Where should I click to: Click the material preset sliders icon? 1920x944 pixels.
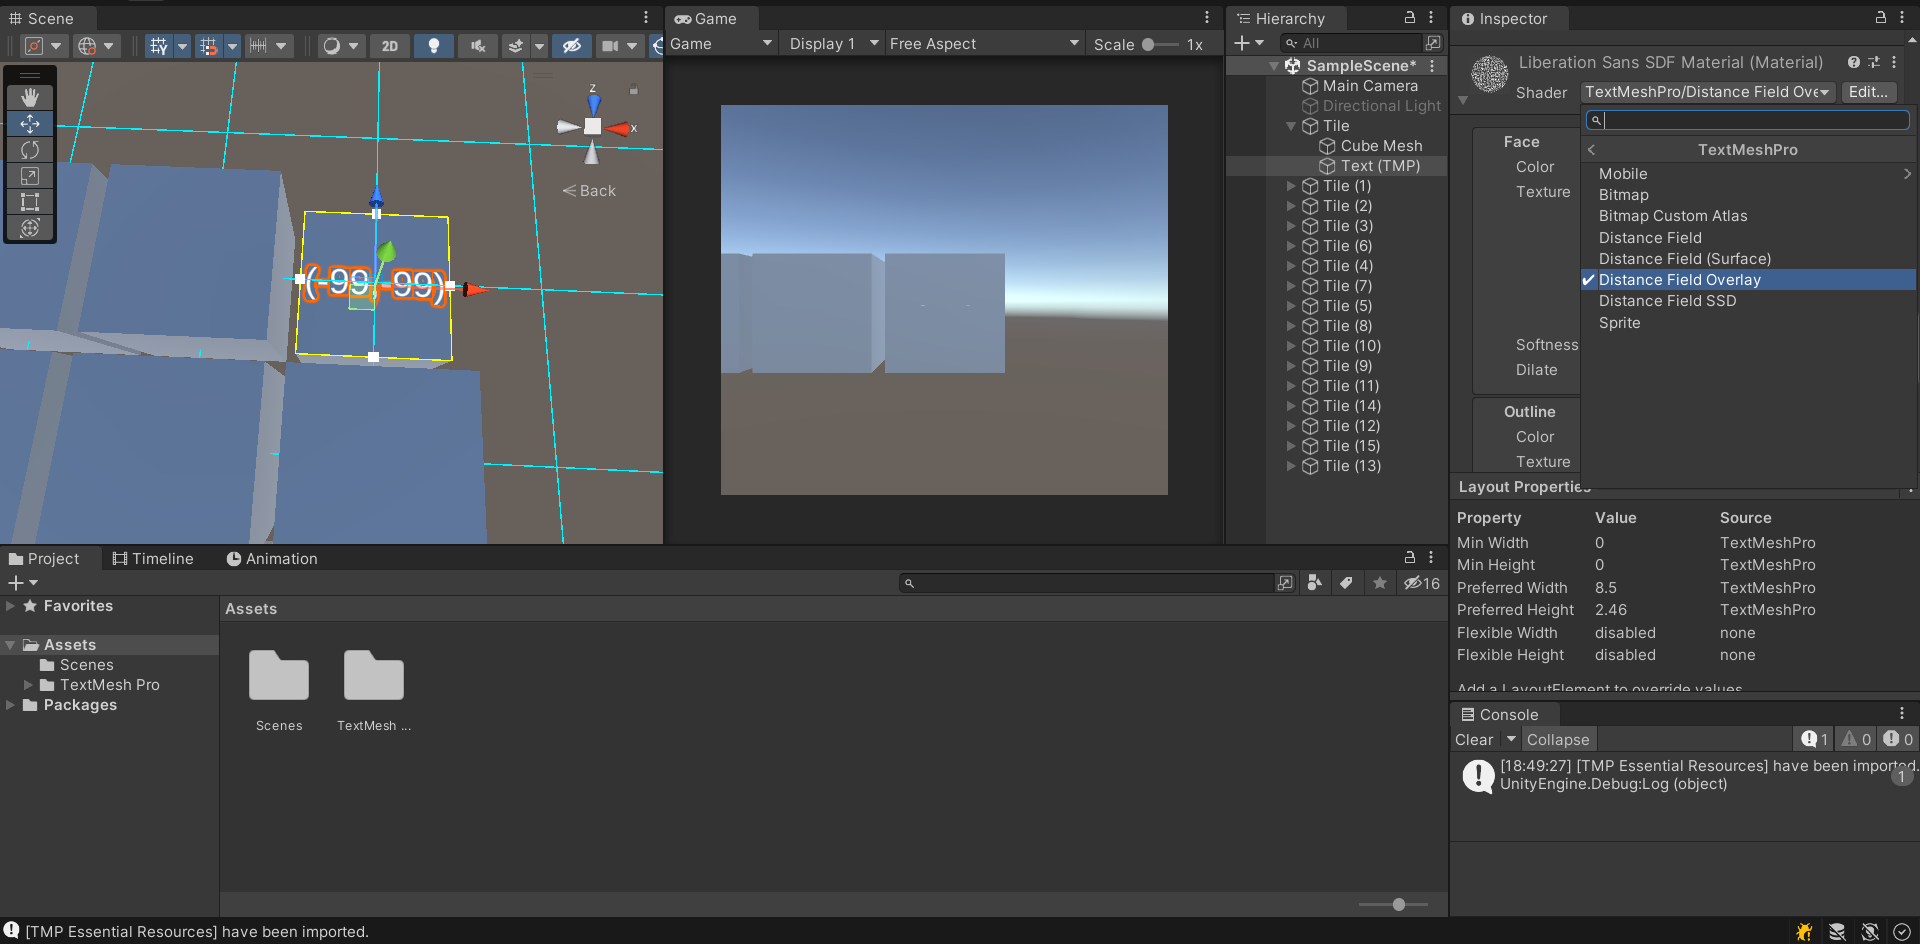(1874, 62)
